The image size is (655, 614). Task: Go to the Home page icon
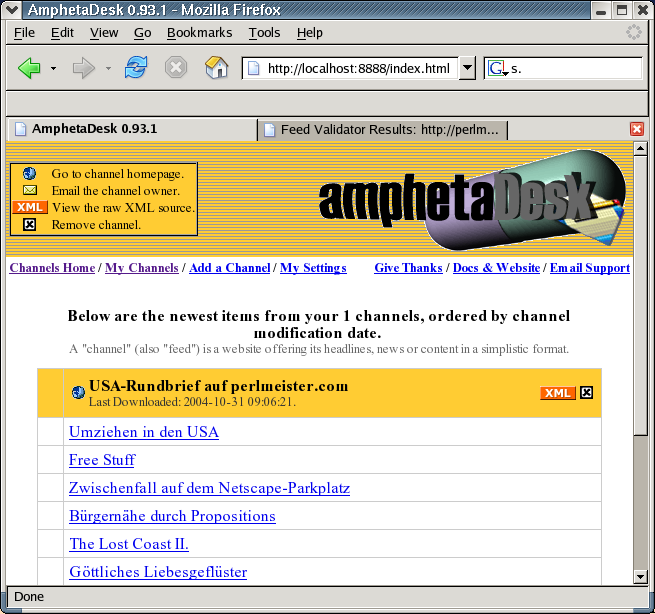point(216,67)
